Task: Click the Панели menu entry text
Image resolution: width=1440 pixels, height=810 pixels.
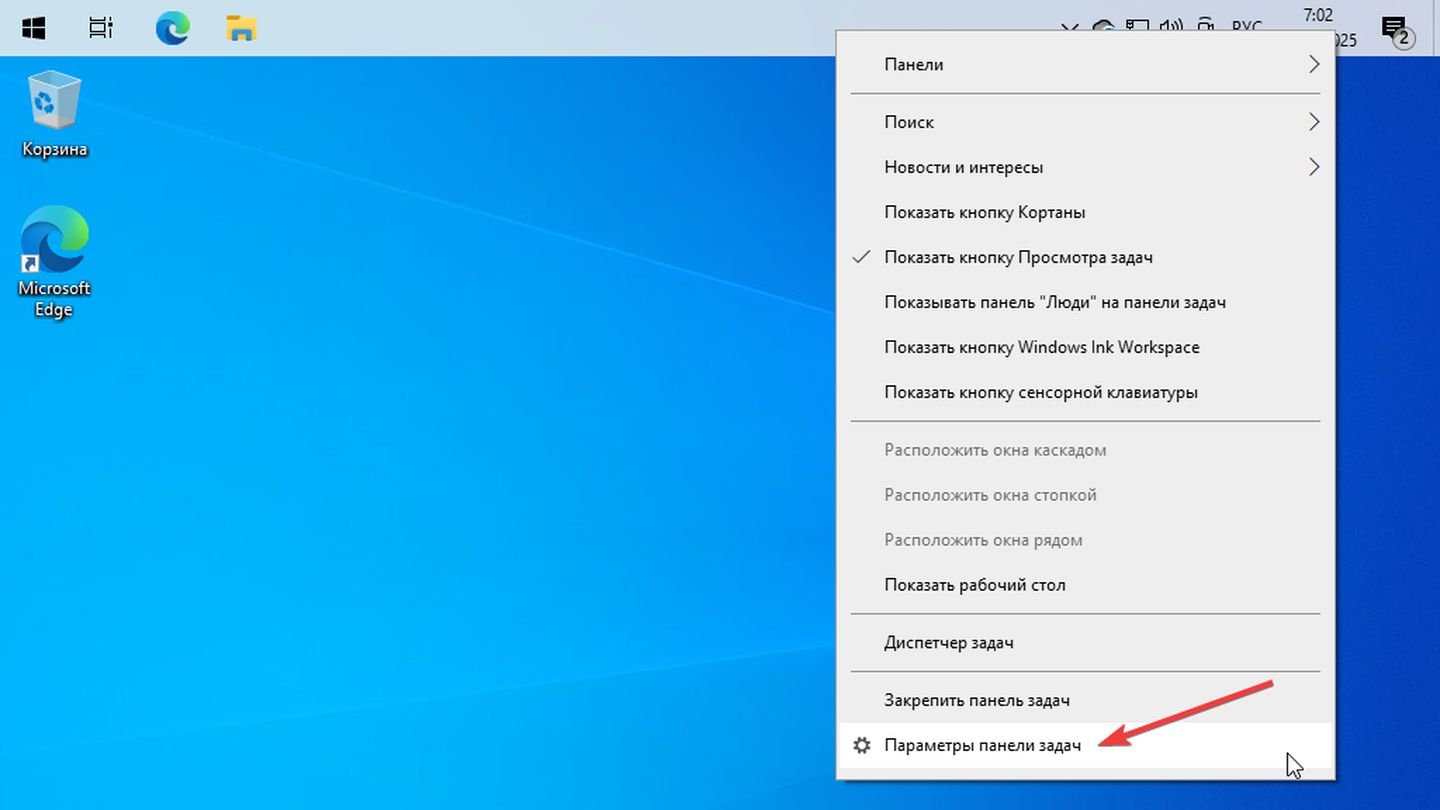Action: [x=913, y=64]
